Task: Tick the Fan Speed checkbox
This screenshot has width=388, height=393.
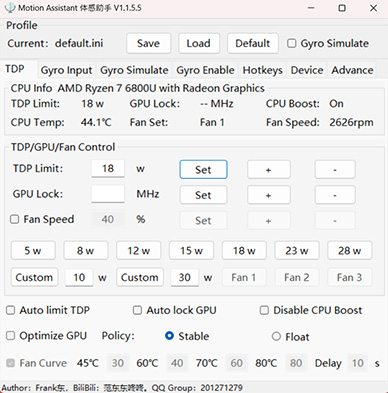Action: 14,219
